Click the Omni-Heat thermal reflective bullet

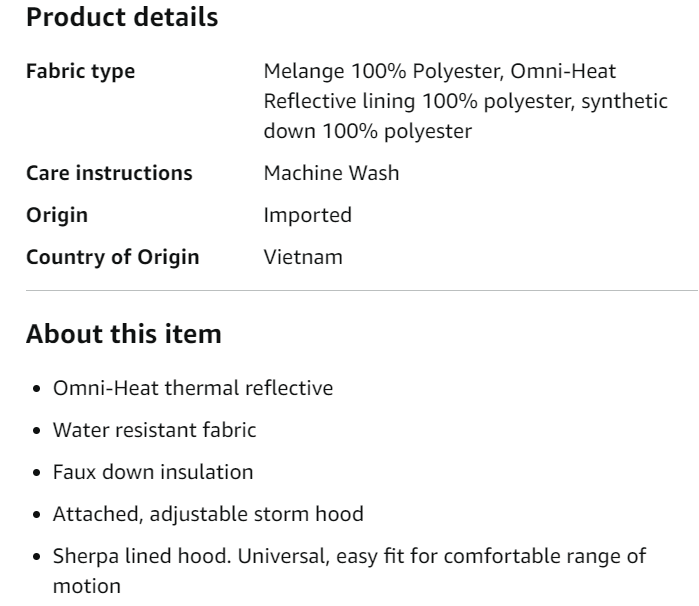[x=193, y=388]
